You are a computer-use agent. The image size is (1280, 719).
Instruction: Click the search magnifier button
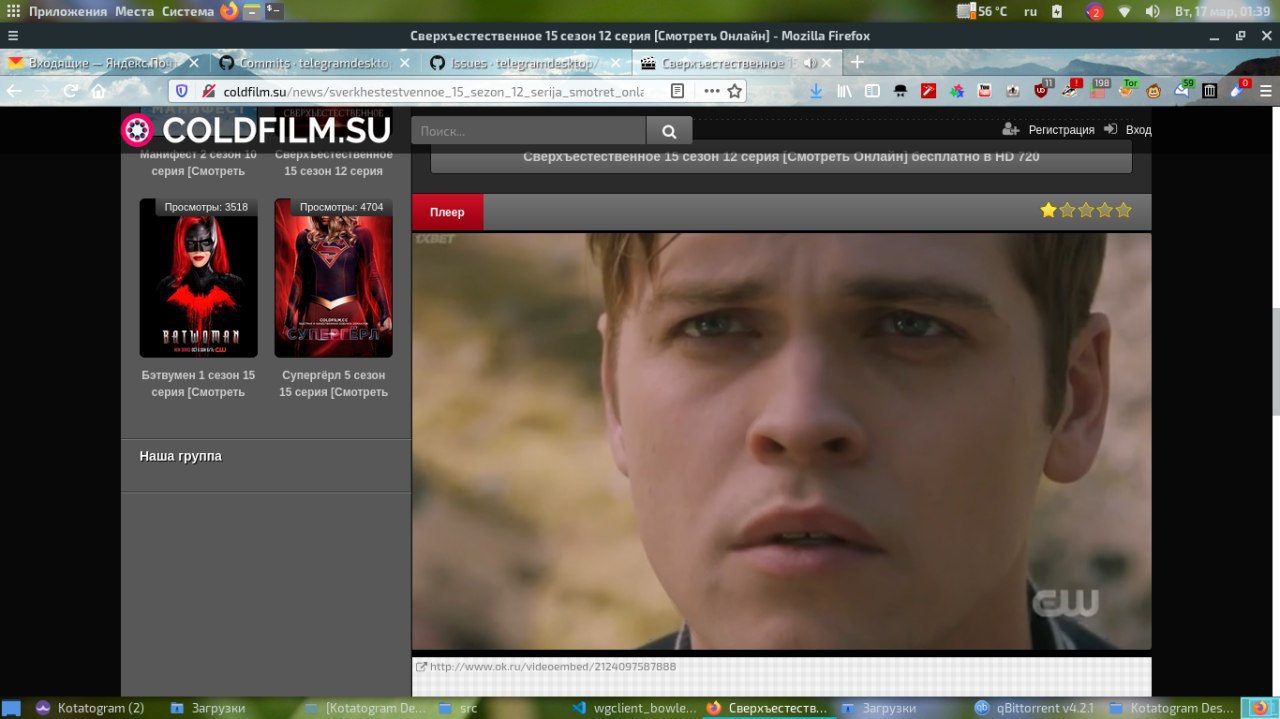tap(669, 130)
